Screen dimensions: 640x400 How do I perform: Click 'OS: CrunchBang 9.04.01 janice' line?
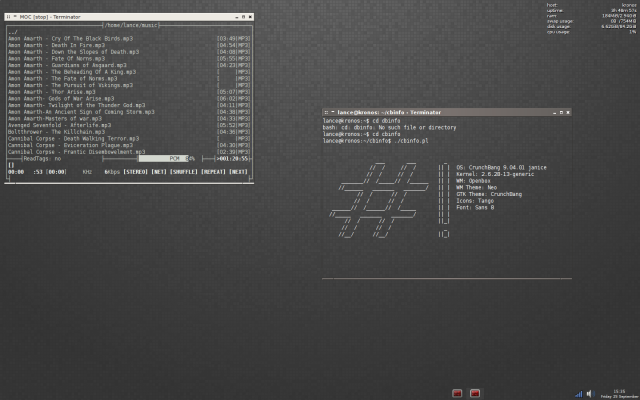501,167
